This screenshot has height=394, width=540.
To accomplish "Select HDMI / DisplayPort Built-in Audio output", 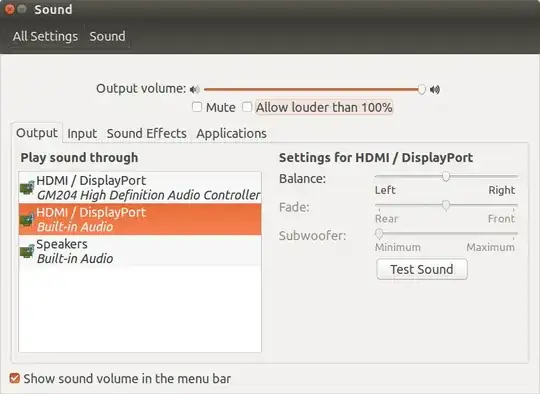I will coord(140,219).
